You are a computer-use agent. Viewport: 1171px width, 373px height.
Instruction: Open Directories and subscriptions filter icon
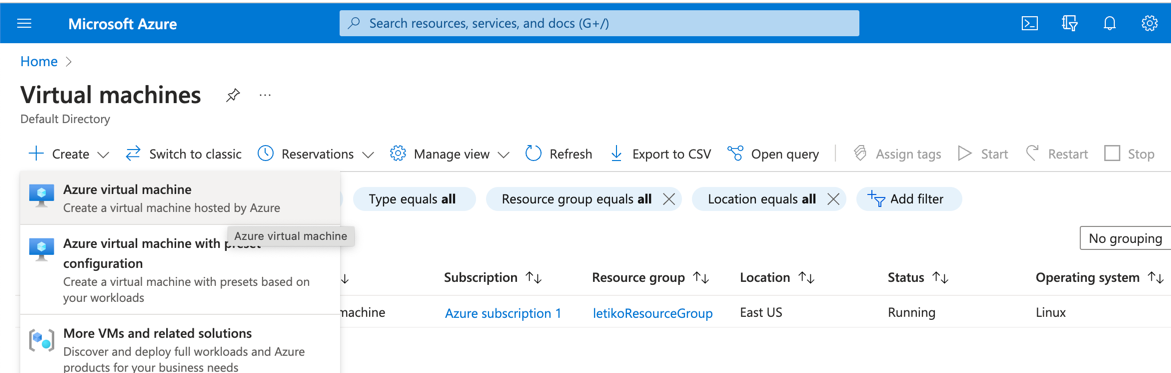click(x=1069, y=23)
